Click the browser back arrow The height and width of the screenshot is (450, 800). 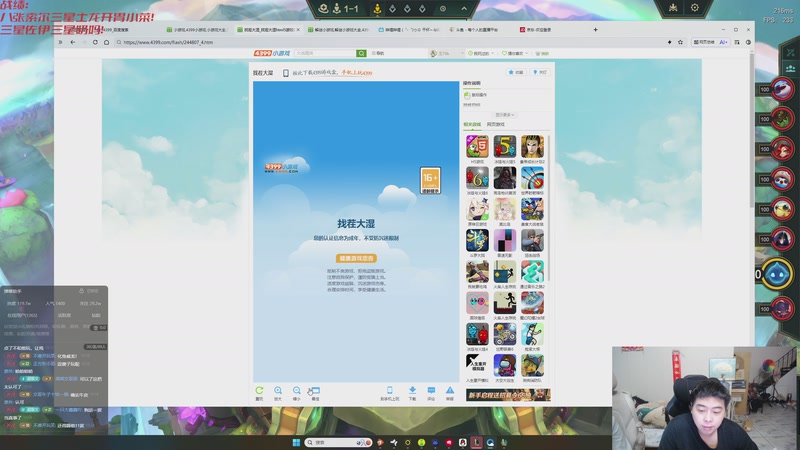pyautogui.click(x=72, y=42)
